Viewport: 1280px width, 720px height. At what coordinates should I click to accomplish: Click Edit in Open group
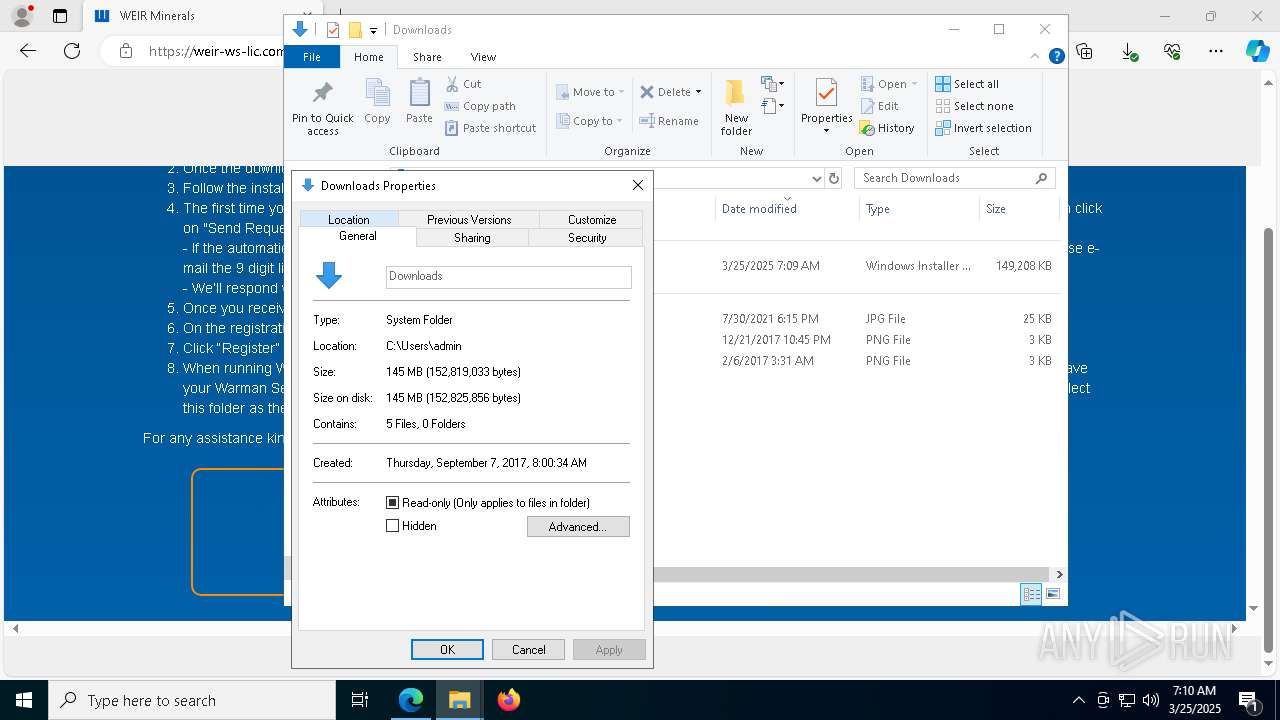coord(879,106)
